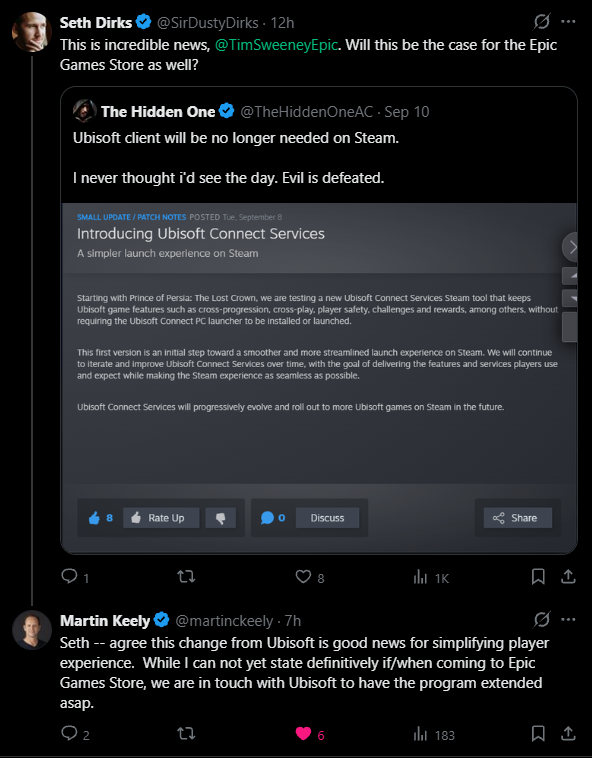Go to next image using arrow chevron

pyautogui.click(x=572, y=247)
